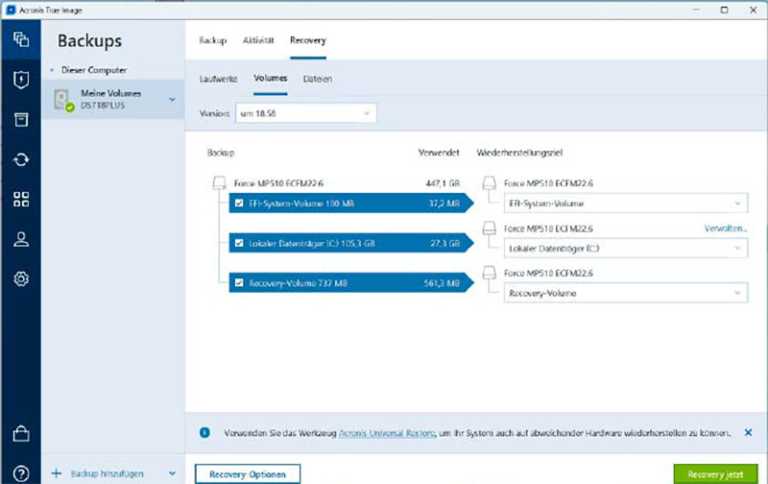
Task: Select the Meine Volumes backup entry
Action: 113,99
